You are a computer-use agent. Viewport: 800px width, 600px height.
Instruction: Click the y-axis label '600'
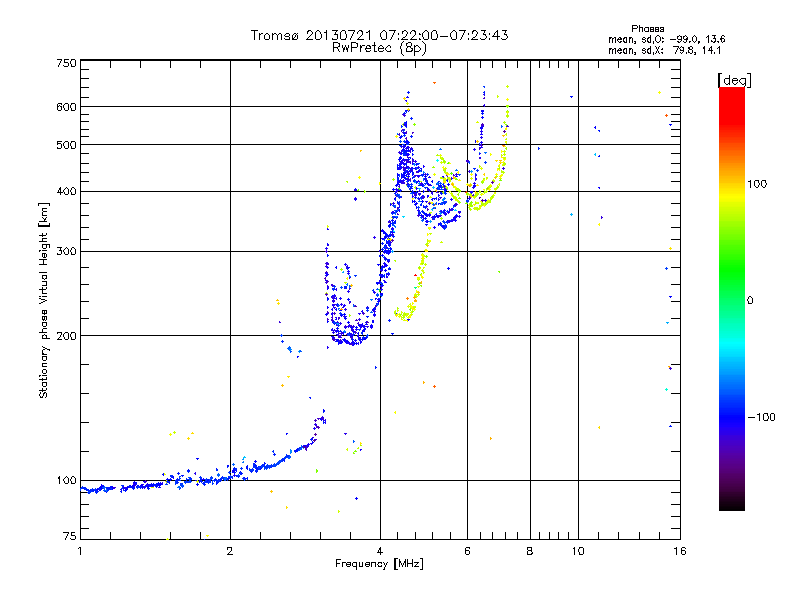66,107
